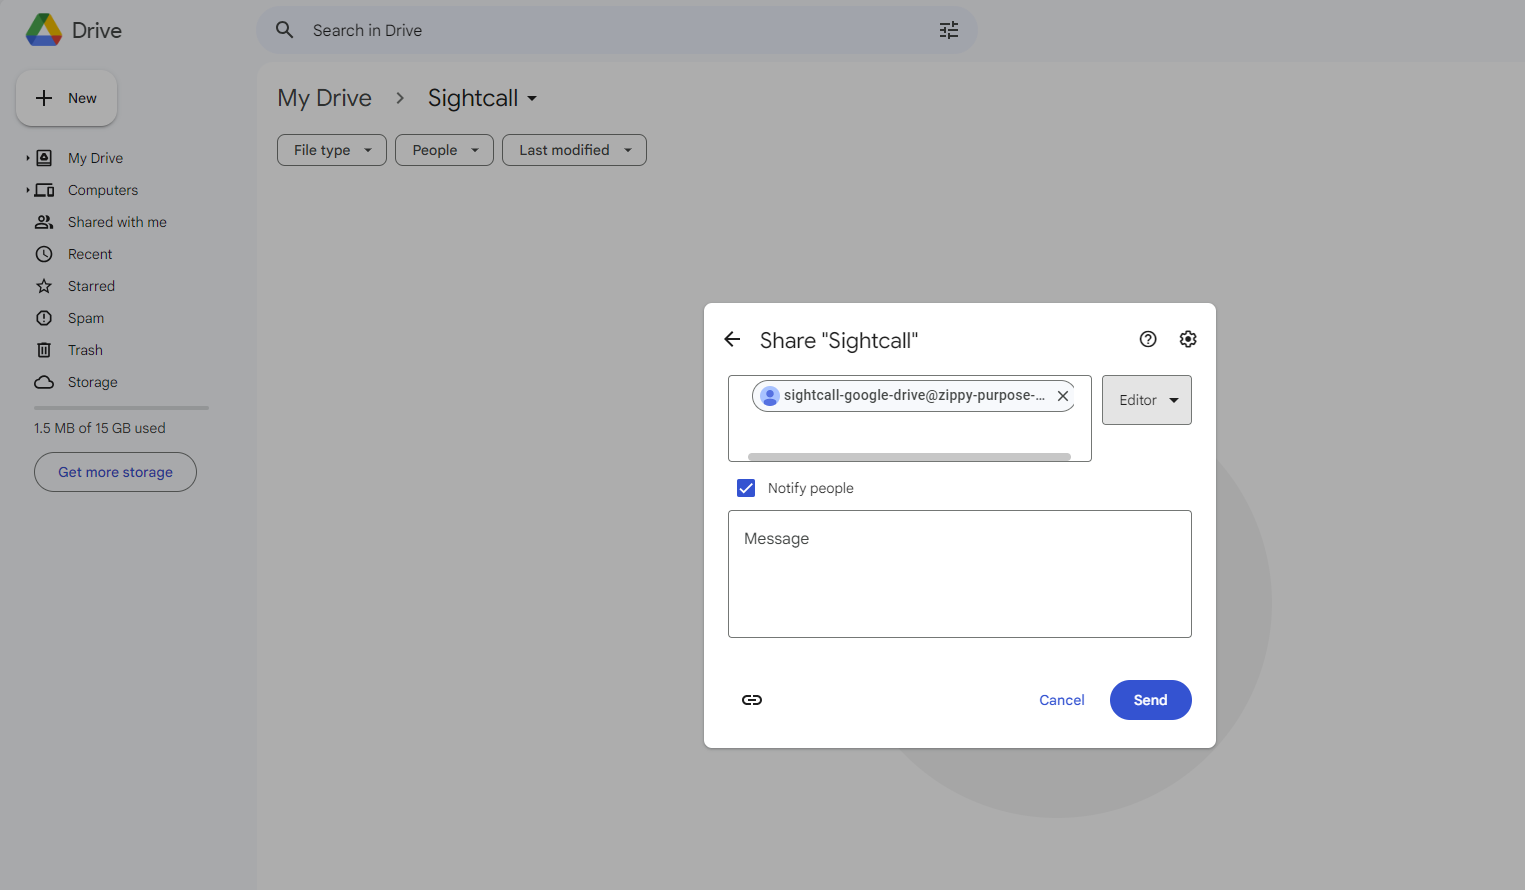1525x890 pixels.
Task: Click the recipient avatar icon
Action: (x=770, y=396)
